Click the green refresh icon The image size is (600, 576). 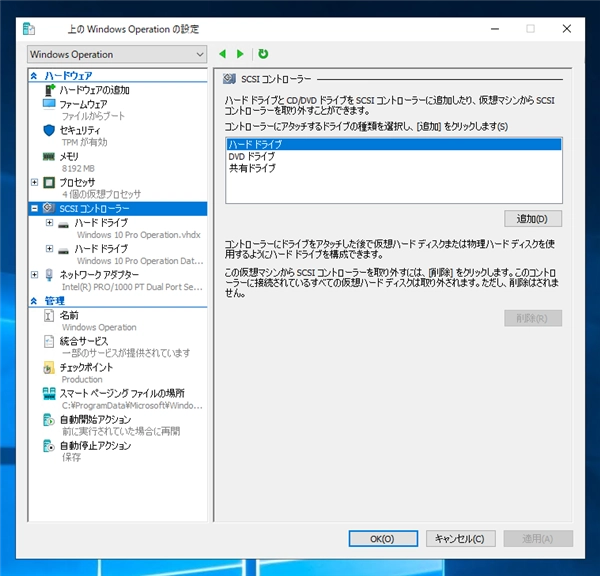[263, 54]
